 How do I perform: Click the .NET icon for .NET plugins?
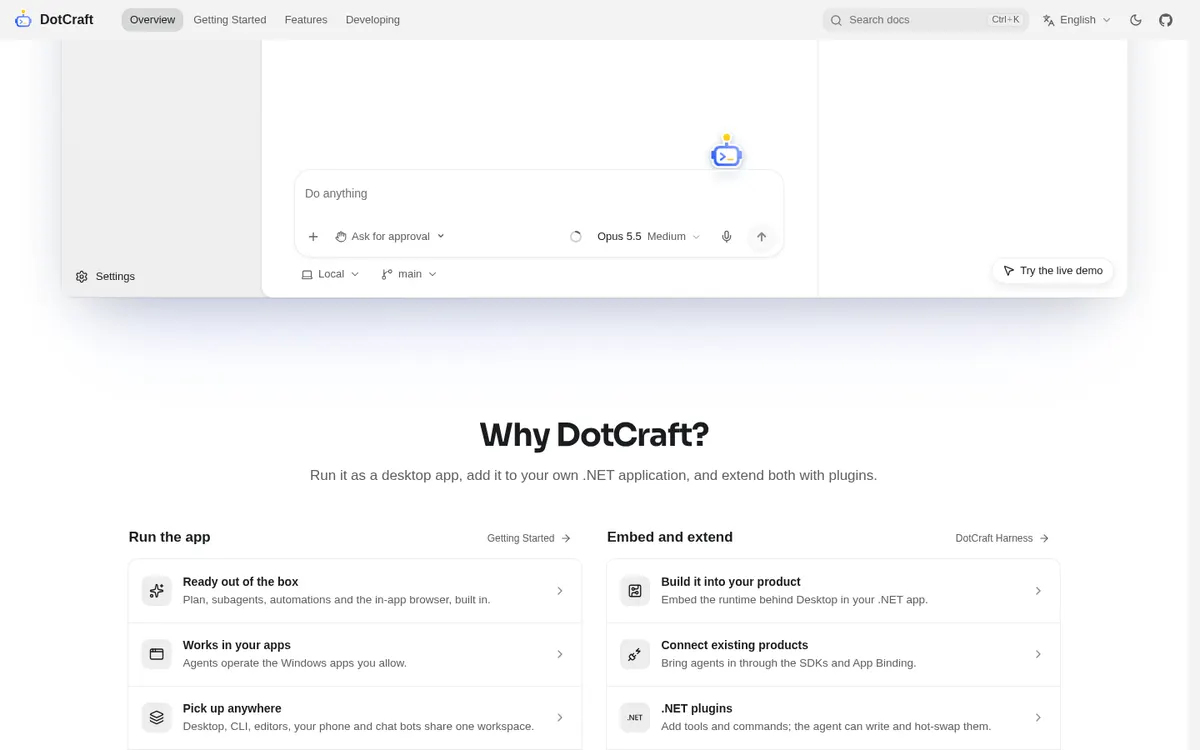tap(635, 717)
